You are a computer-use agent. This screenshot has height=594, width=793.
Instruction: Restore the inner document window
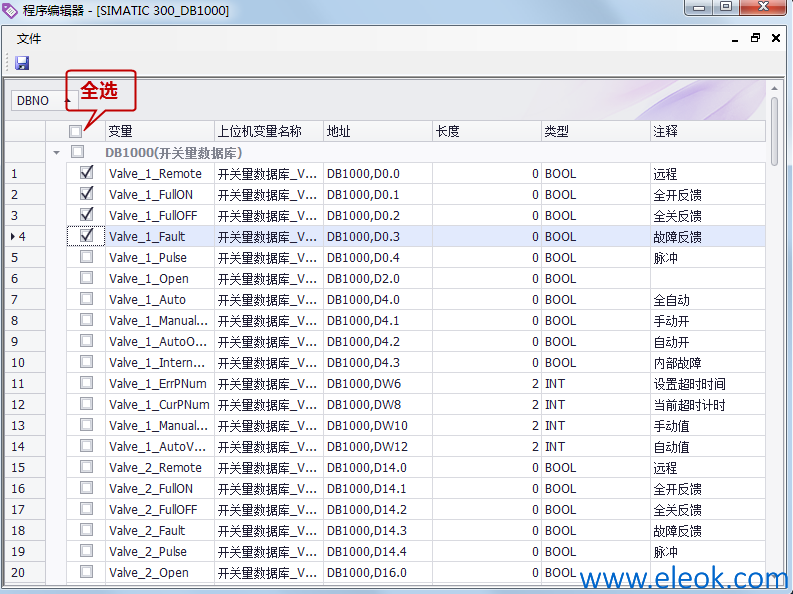pyautogui.click(x=756, y=38)
